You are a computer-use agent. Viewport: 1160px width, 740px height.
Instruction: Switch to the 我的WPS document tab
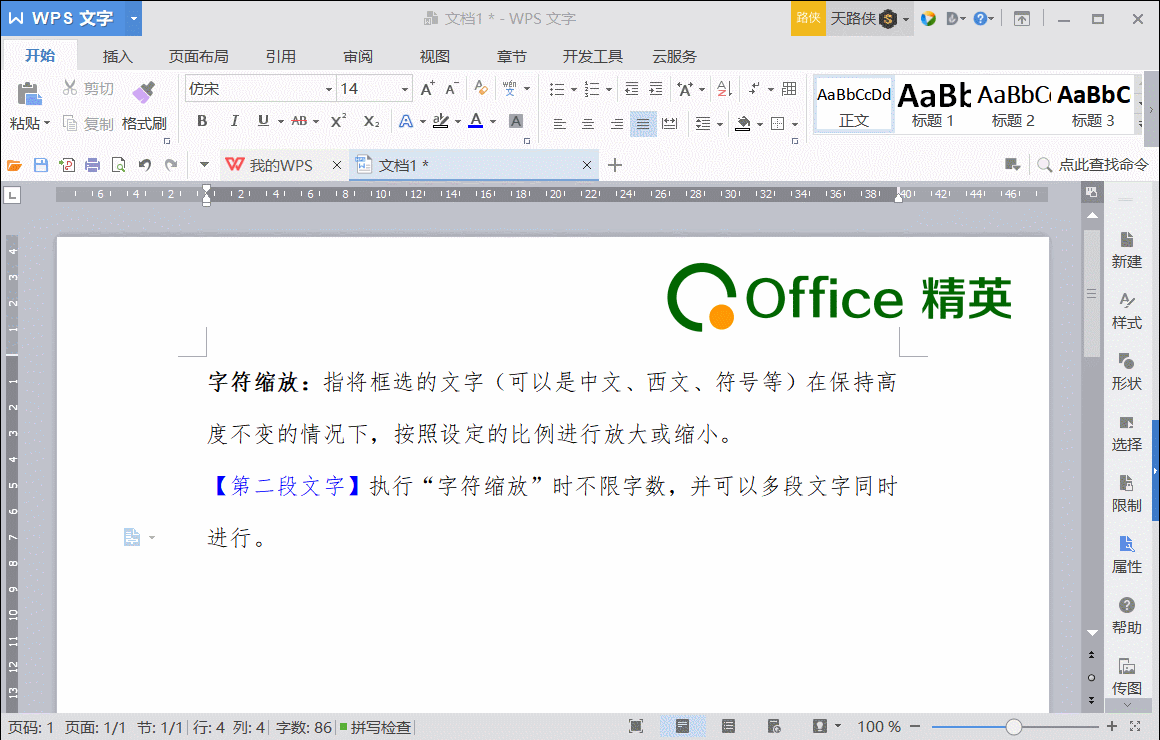(281, 165)
